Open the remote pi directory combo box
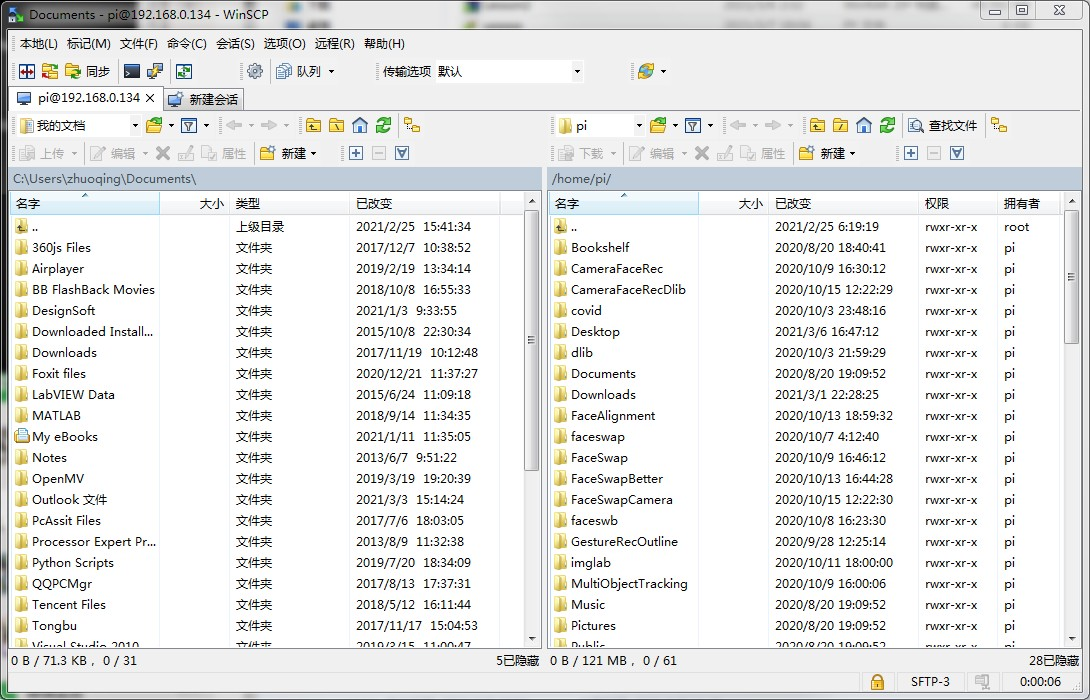The width and height of the screenshot is (1090, 700). pos(601,126)
